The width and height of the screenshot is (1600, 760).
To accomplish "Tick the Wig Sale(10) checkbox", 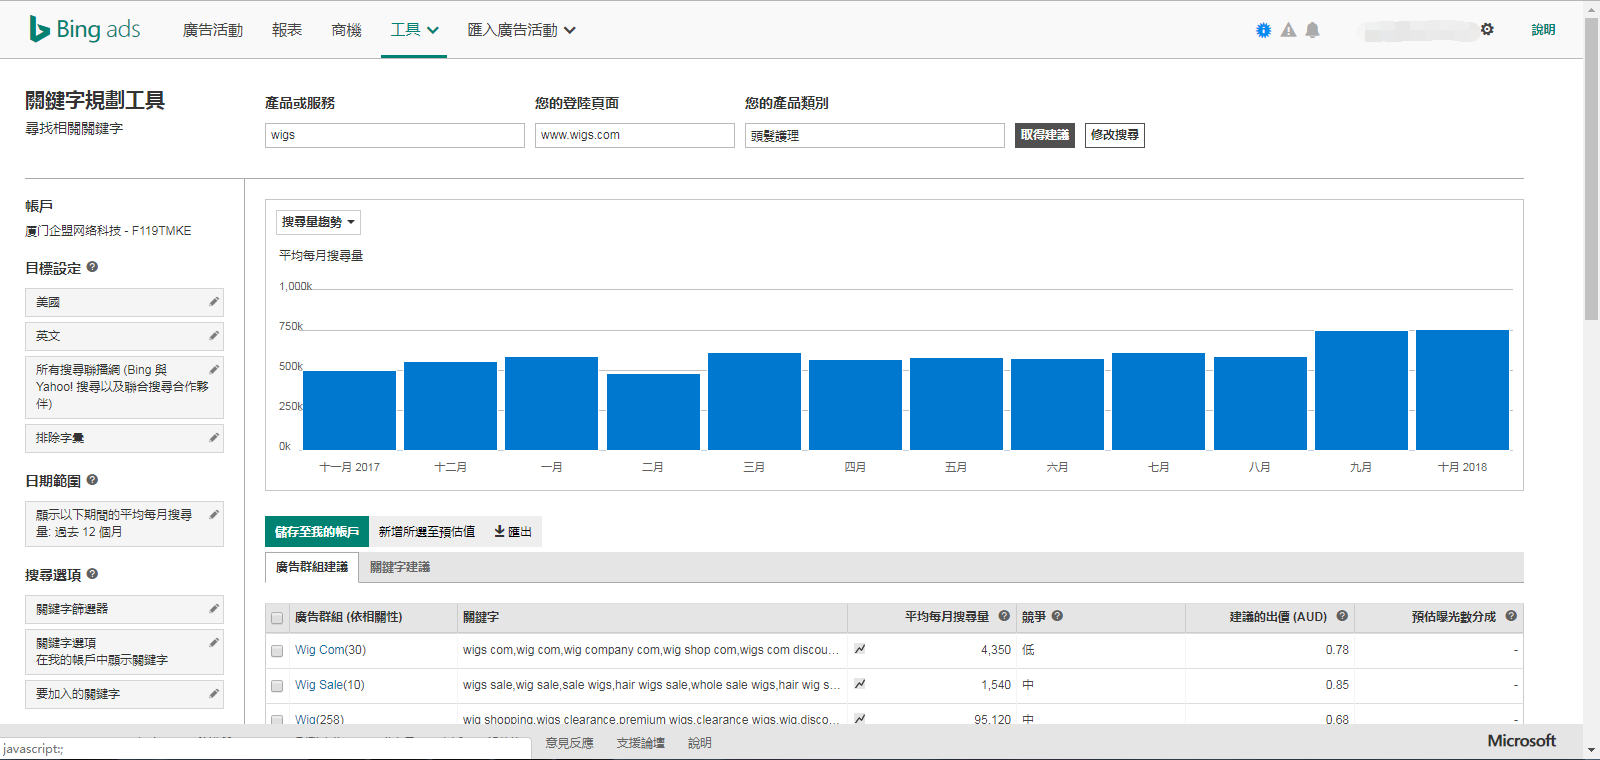I will click(x=277, y=686).
